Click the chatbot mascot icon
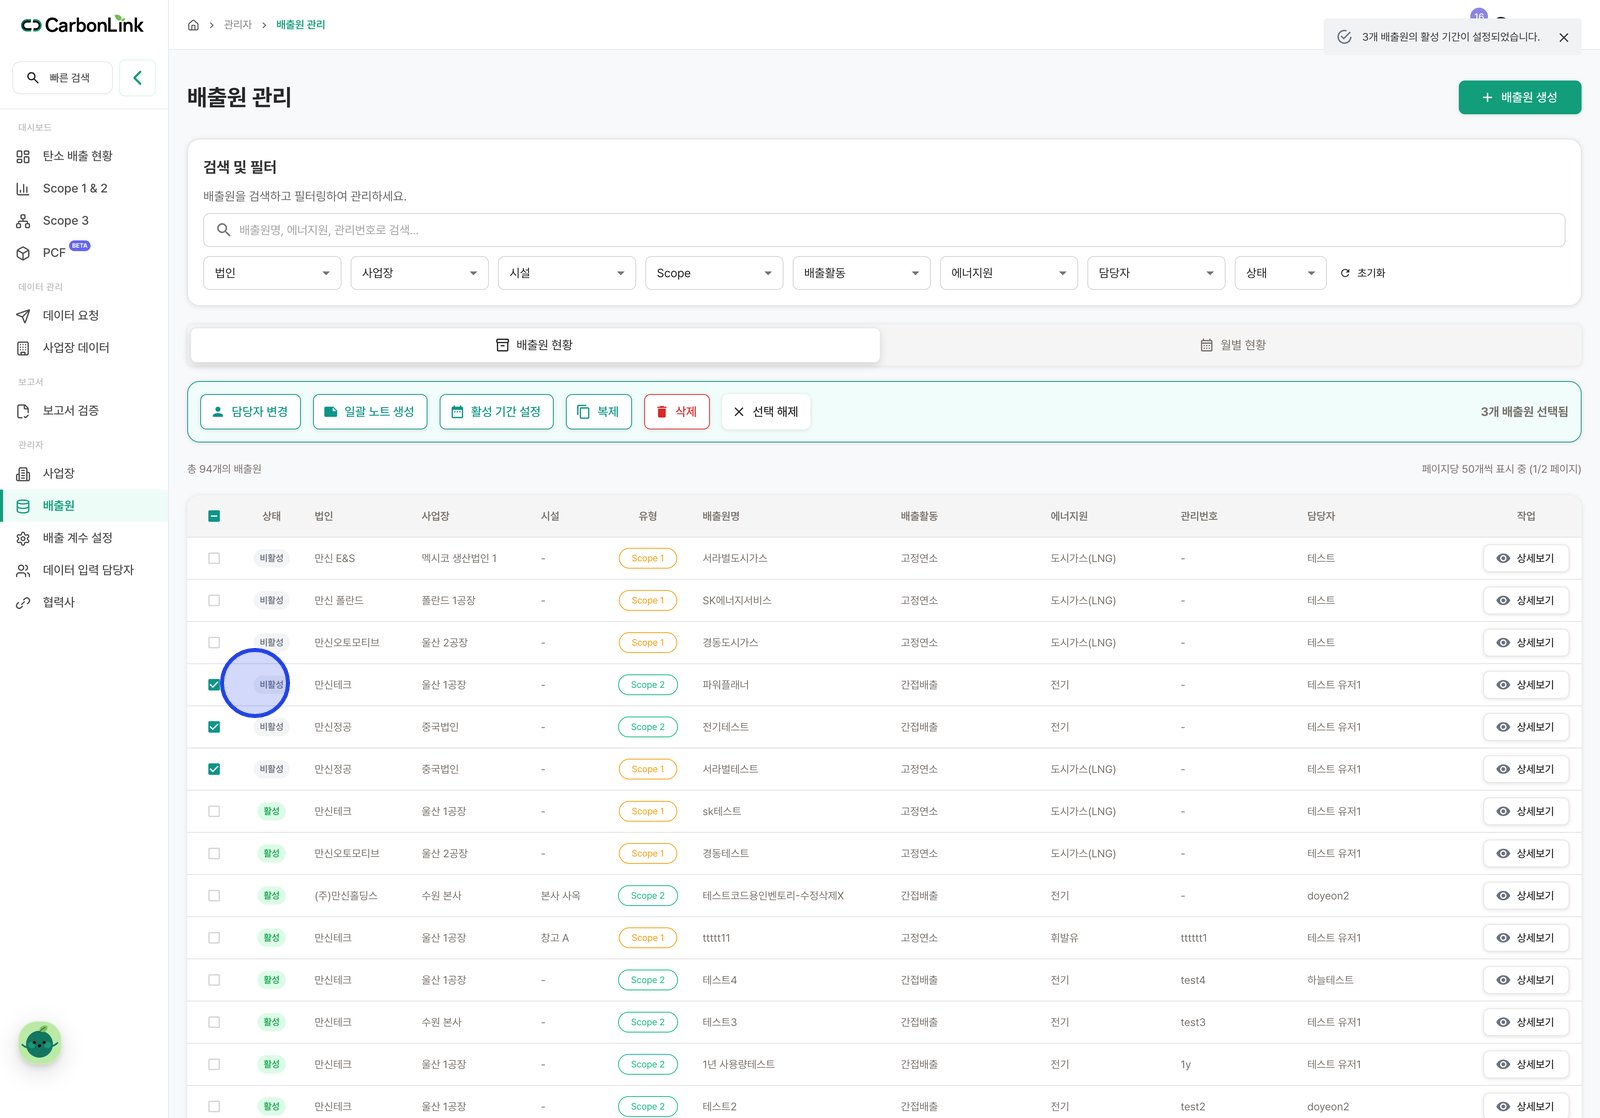 40,1044
